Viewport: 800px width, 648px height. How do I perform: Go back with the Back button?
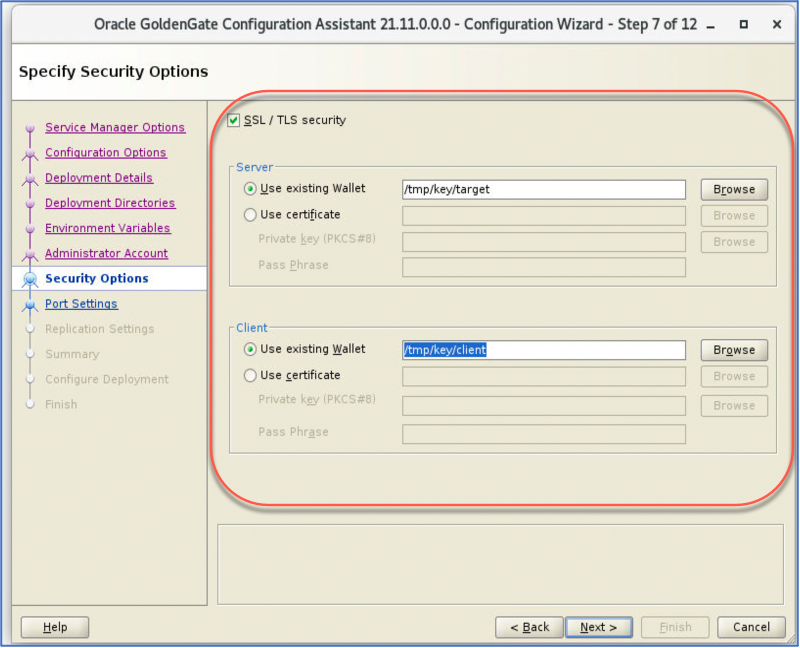529,627
